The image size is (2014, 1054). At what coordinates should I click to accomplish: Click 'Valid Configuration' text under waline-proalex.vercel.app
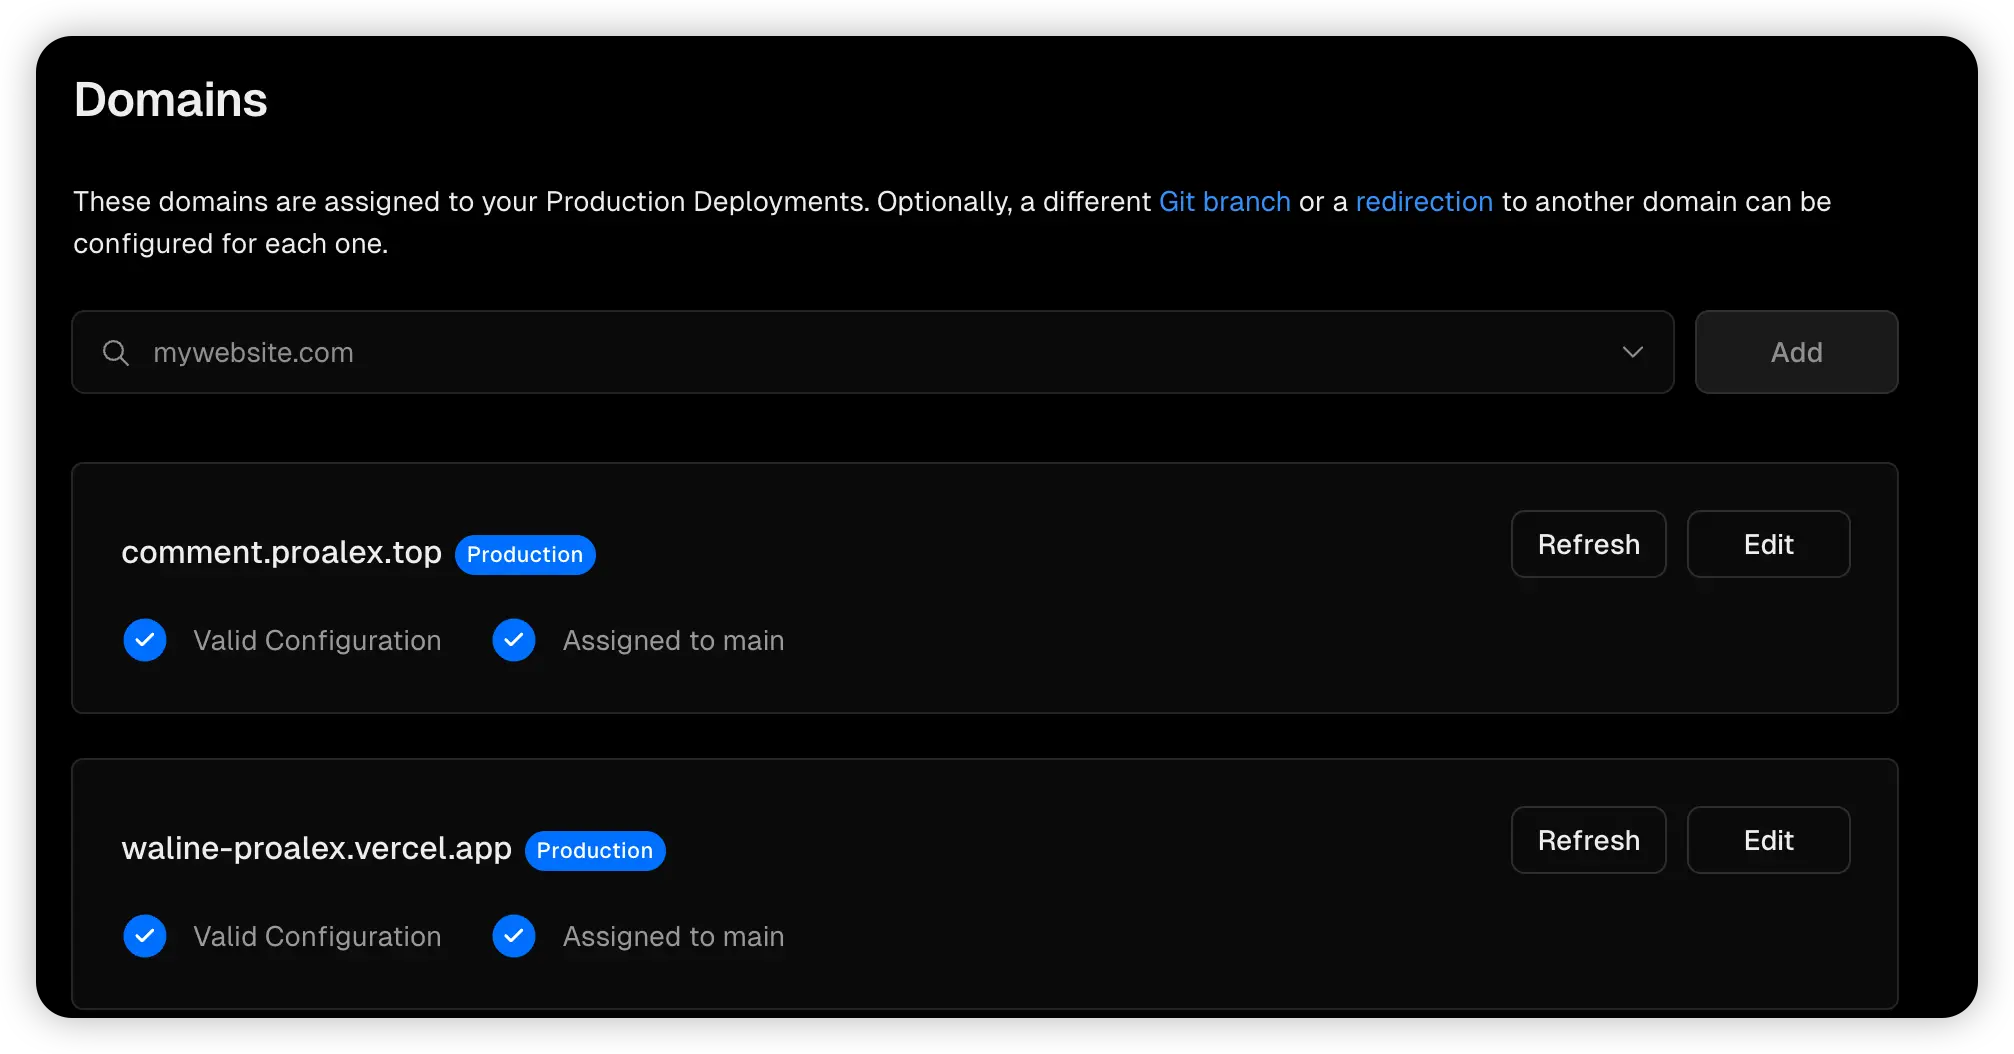pos(317,937)
